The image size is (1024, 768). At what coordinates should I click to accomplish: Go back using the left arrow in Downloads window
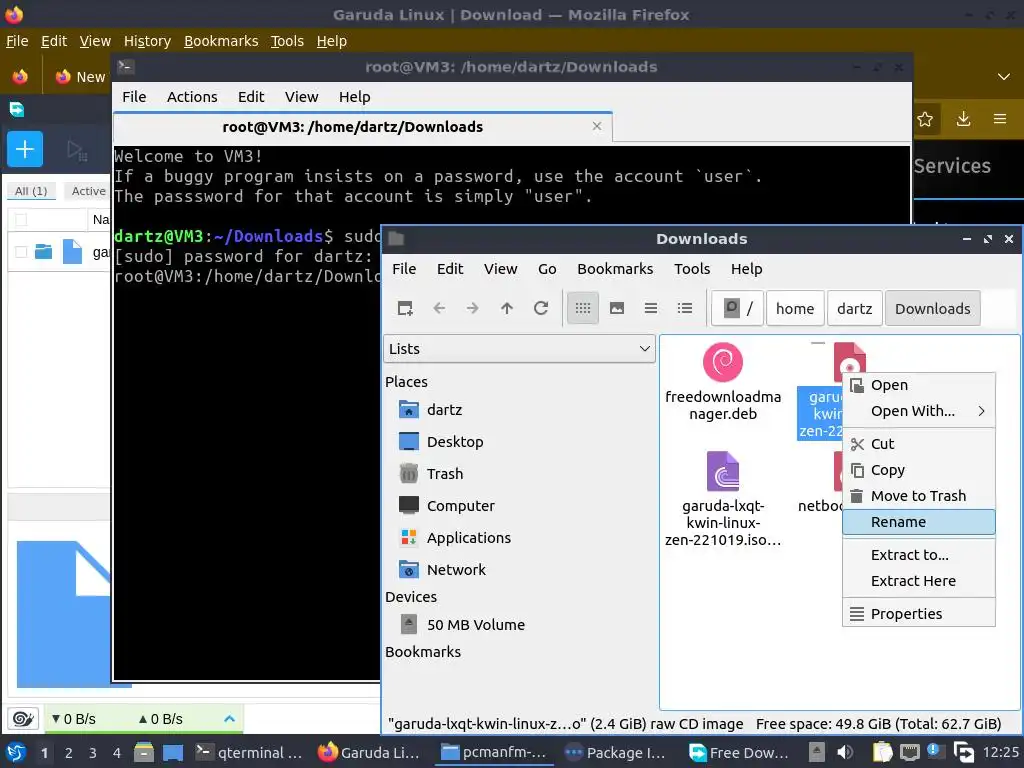(439, 308)
